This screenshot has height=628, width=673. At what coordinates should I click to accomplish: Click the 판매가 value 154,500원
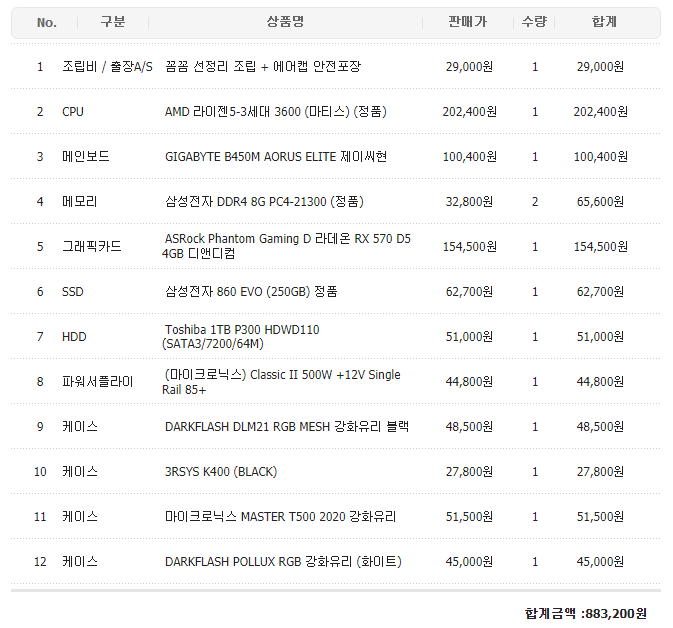(x=470, y=247)
